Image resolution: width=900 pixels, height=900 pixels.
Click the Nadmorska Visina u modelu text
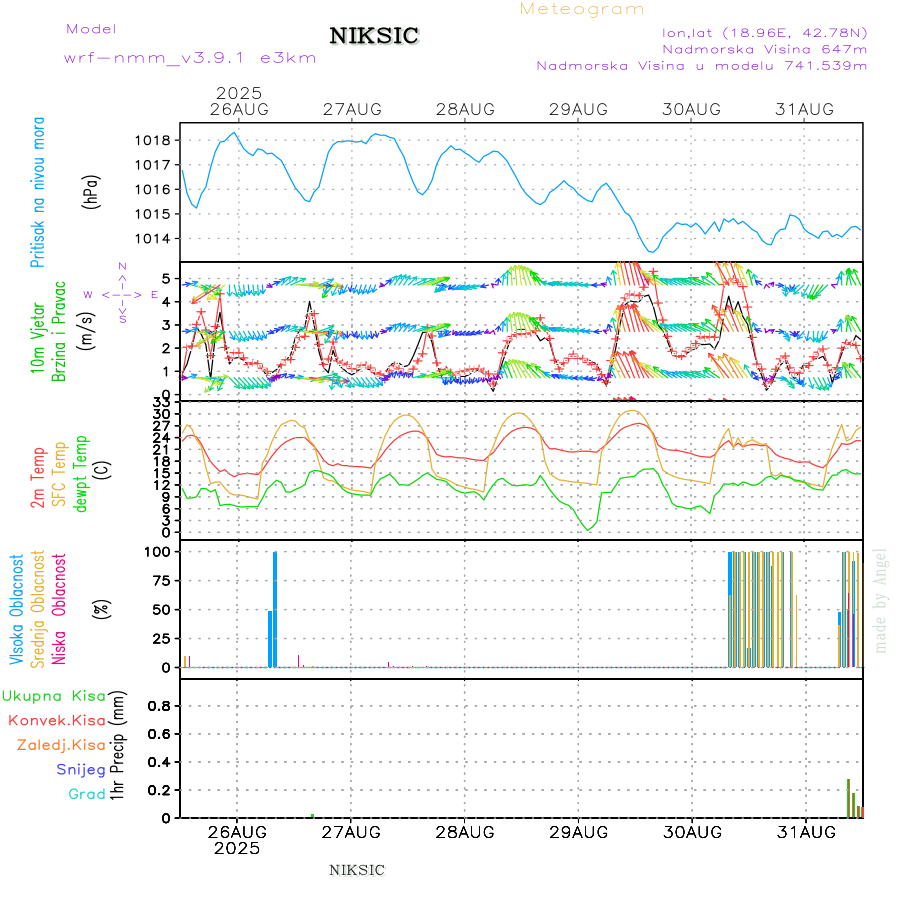tap(701, 66)
